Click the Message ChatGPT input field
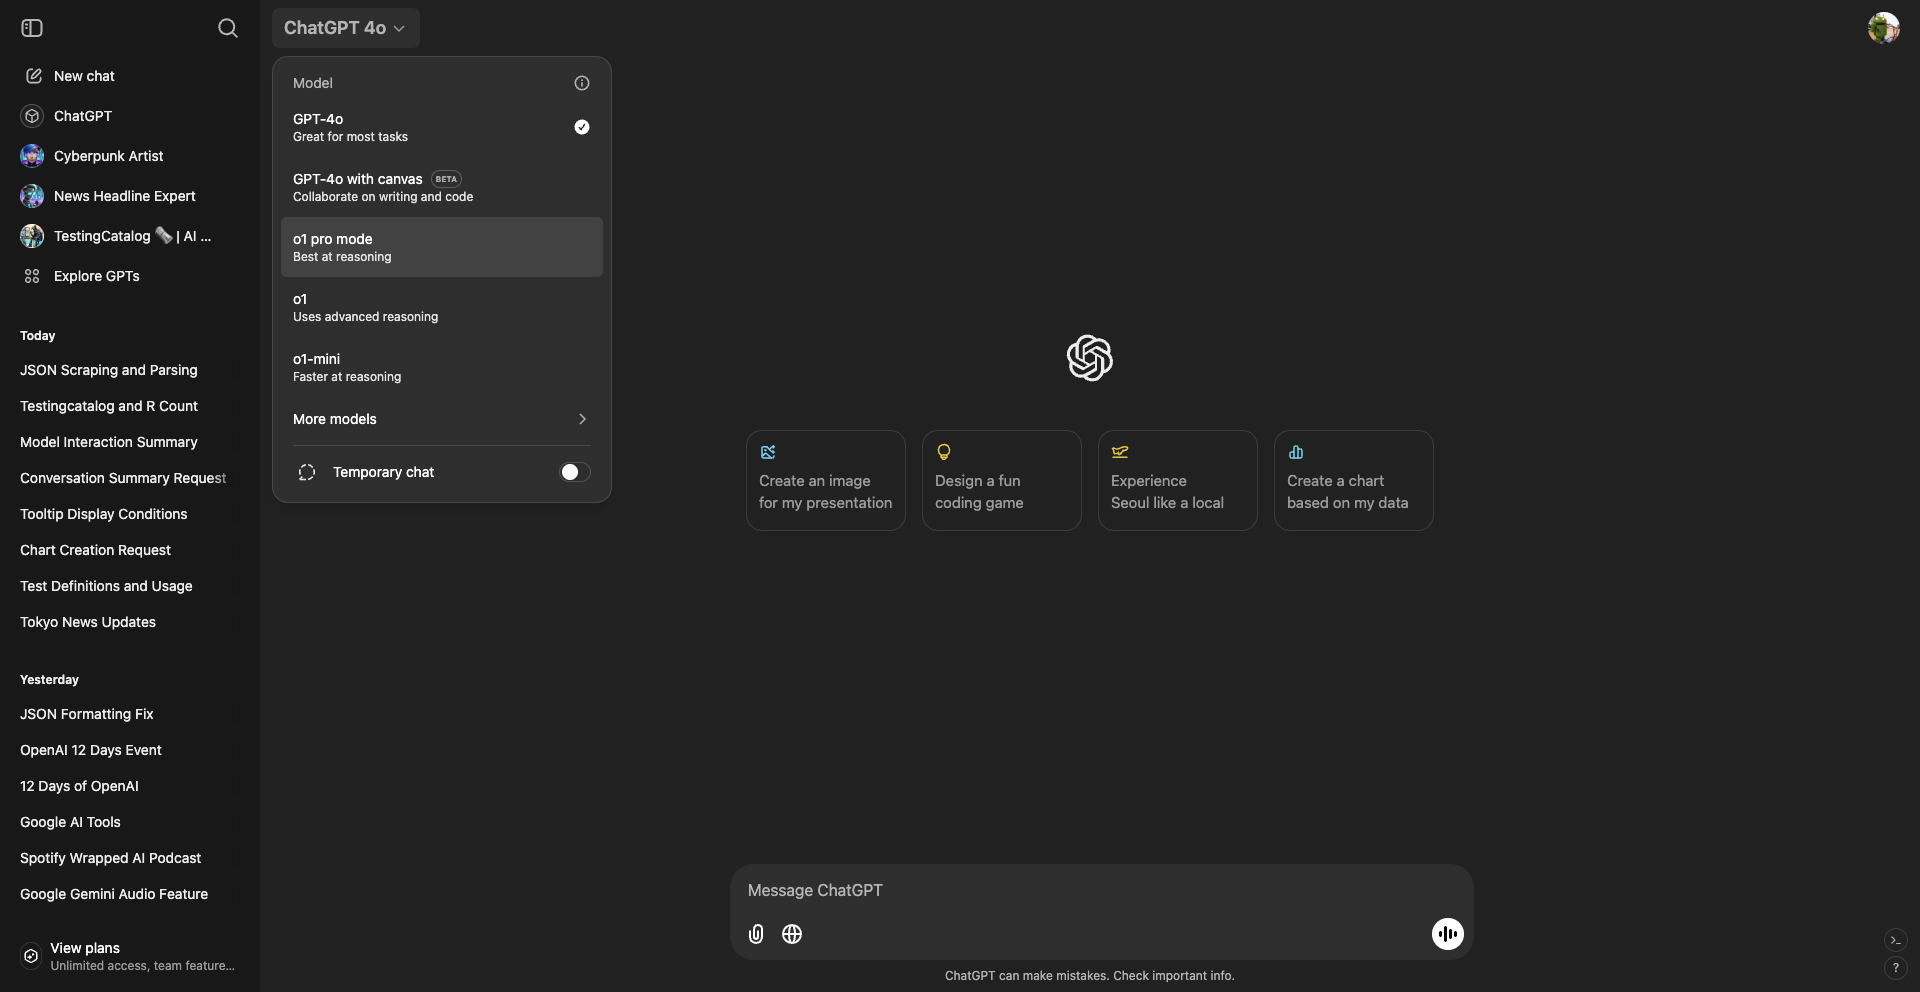This screenshot has width=1920, height=992. 1102,890
